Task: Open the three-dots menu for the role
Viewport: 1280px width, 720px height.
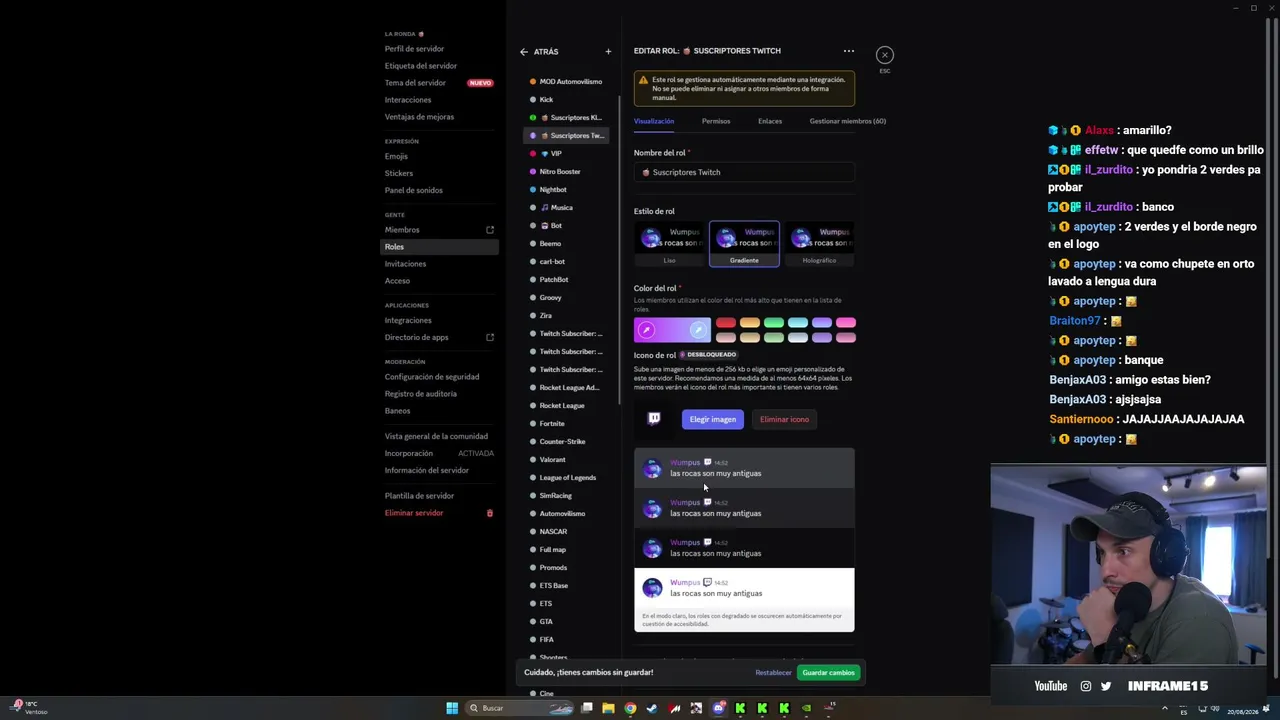Action: [x=849, y=51]
